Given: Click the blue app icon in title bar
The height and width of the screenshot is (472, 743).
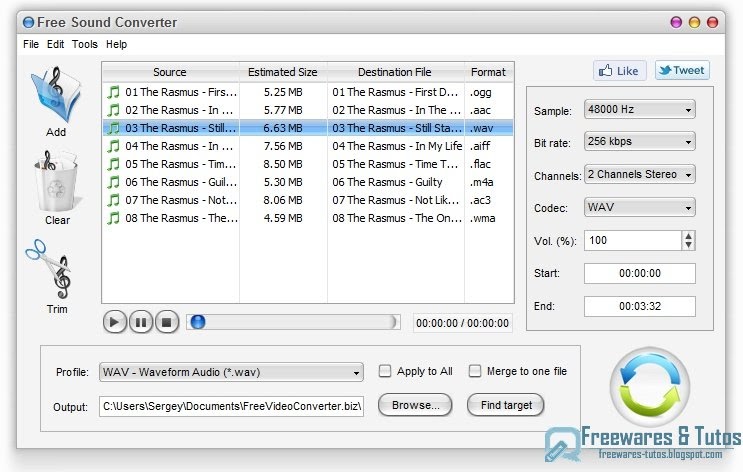Looking at the screenshot, I should coord(28,22).
